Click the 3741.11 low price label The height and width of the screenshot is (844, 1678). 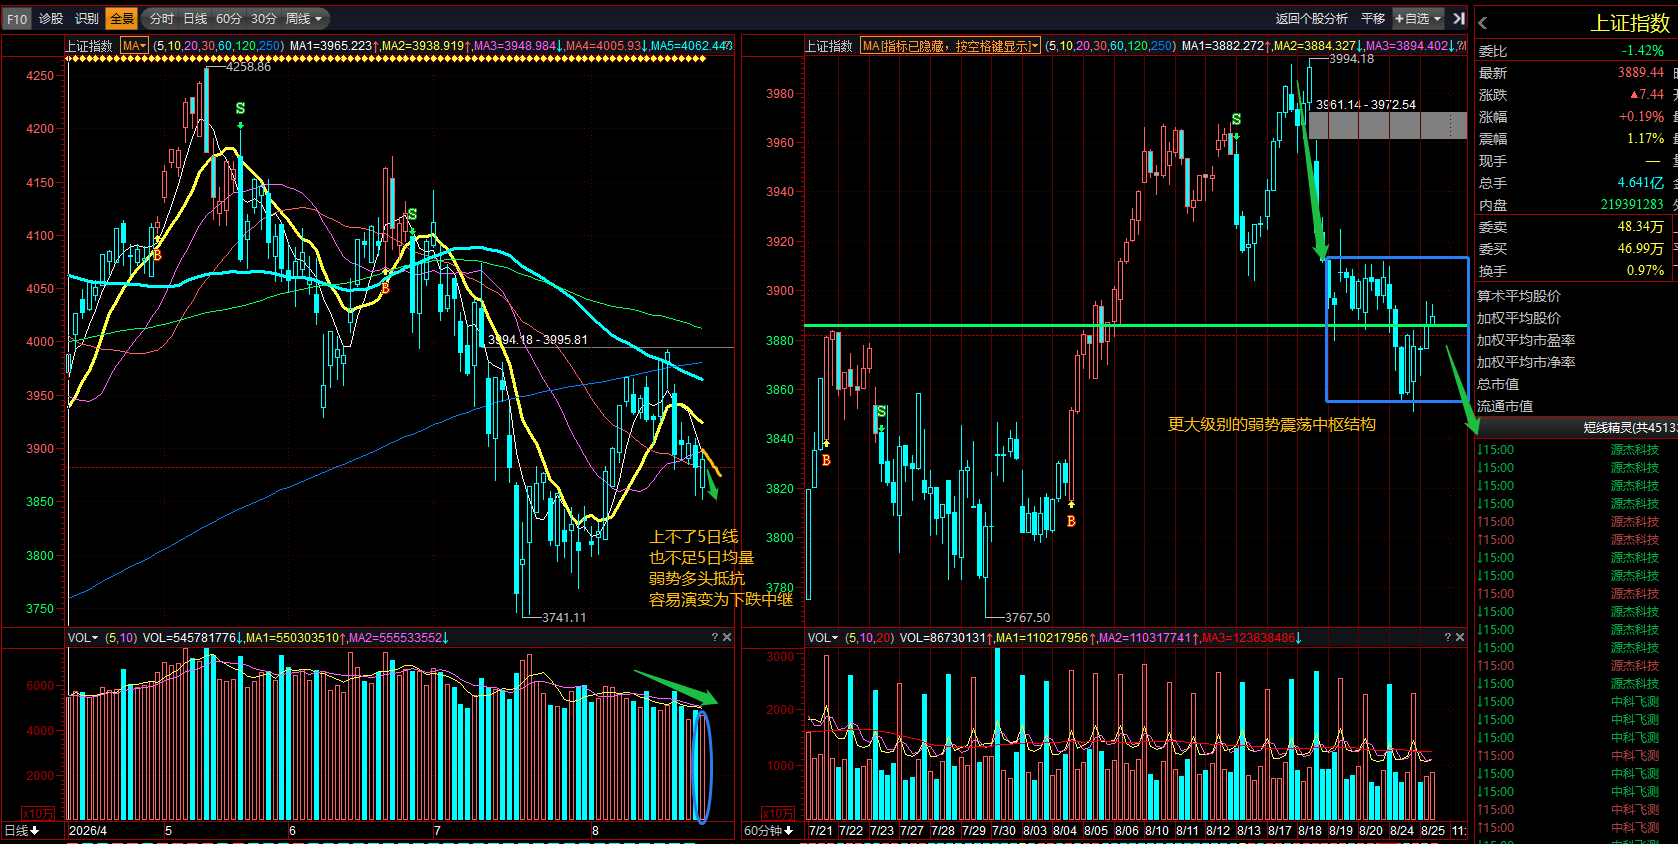tap(564, 618)
